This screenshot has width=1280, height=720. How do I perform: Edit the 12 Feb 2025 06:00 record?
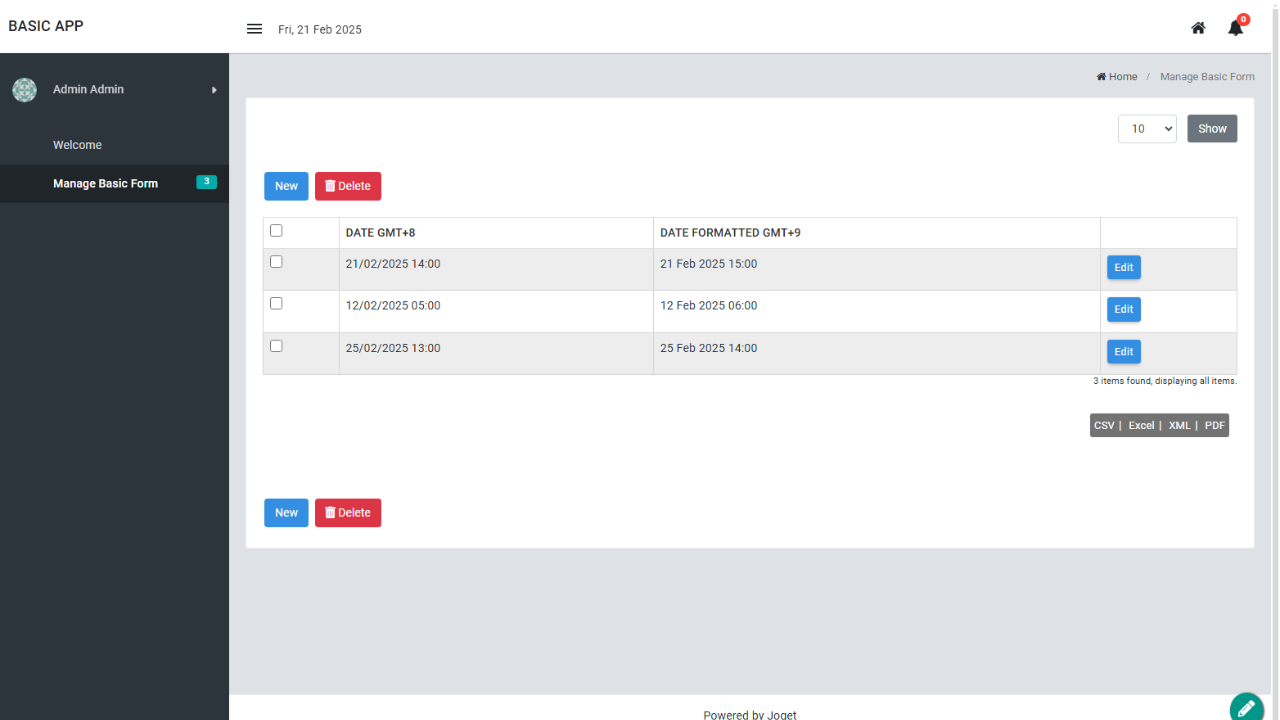[x=1124, y=310]
